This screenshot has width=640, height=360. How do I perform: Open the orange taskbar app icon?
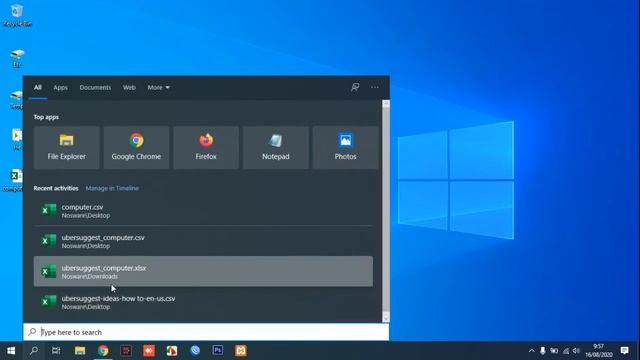241,351
